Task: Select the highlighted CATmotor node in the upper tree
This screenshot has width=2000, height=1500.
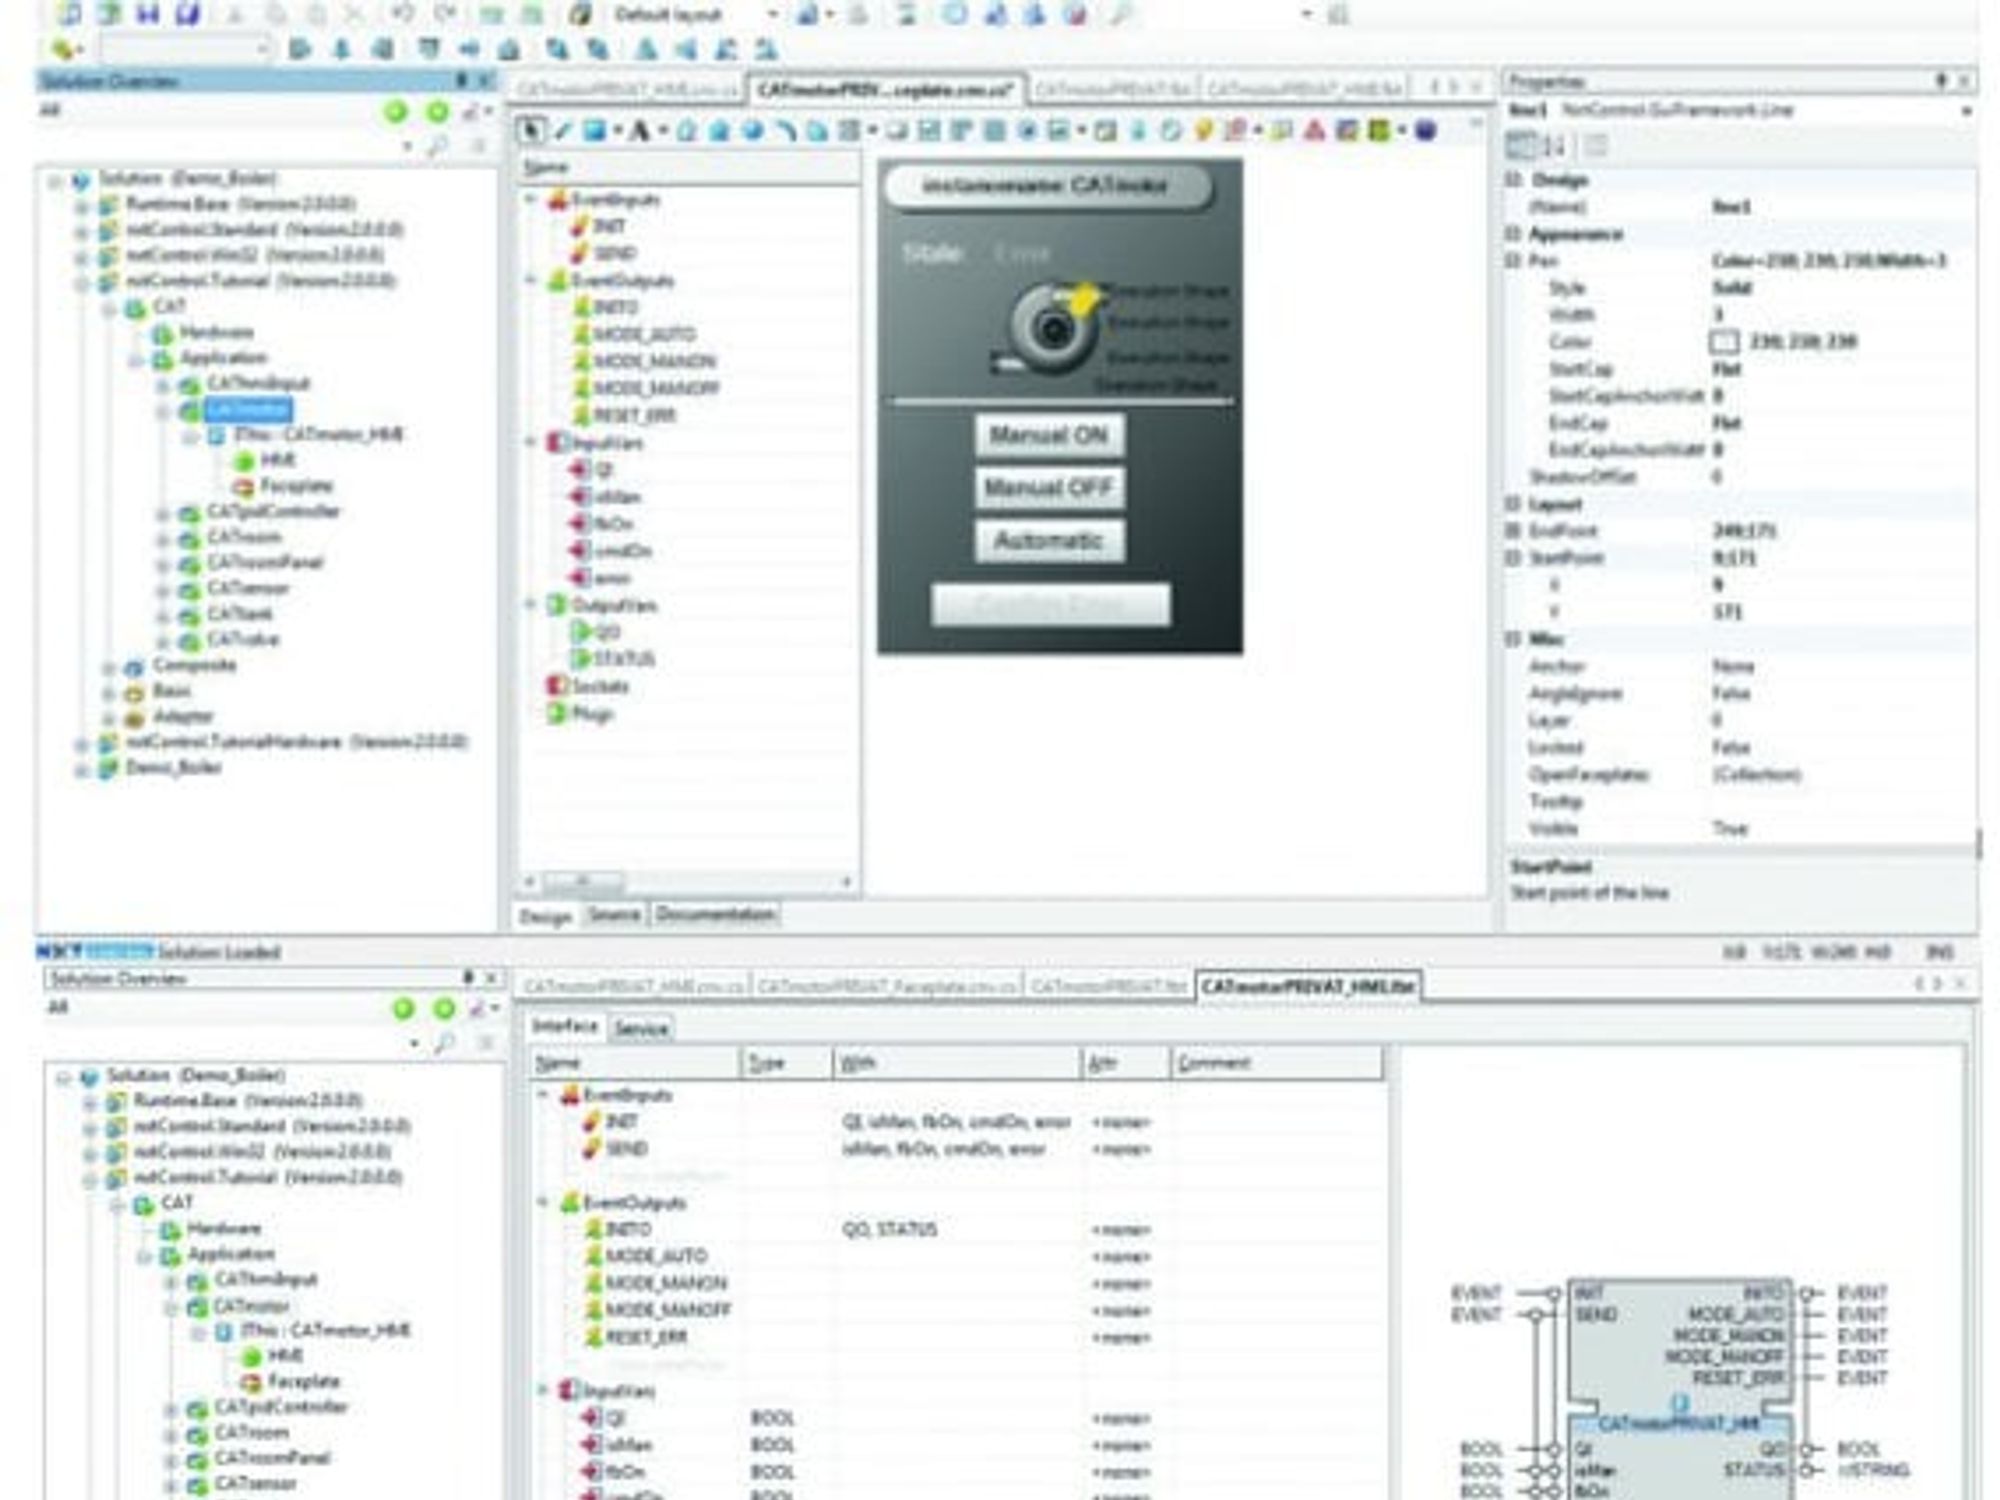Action: (248, 408)
